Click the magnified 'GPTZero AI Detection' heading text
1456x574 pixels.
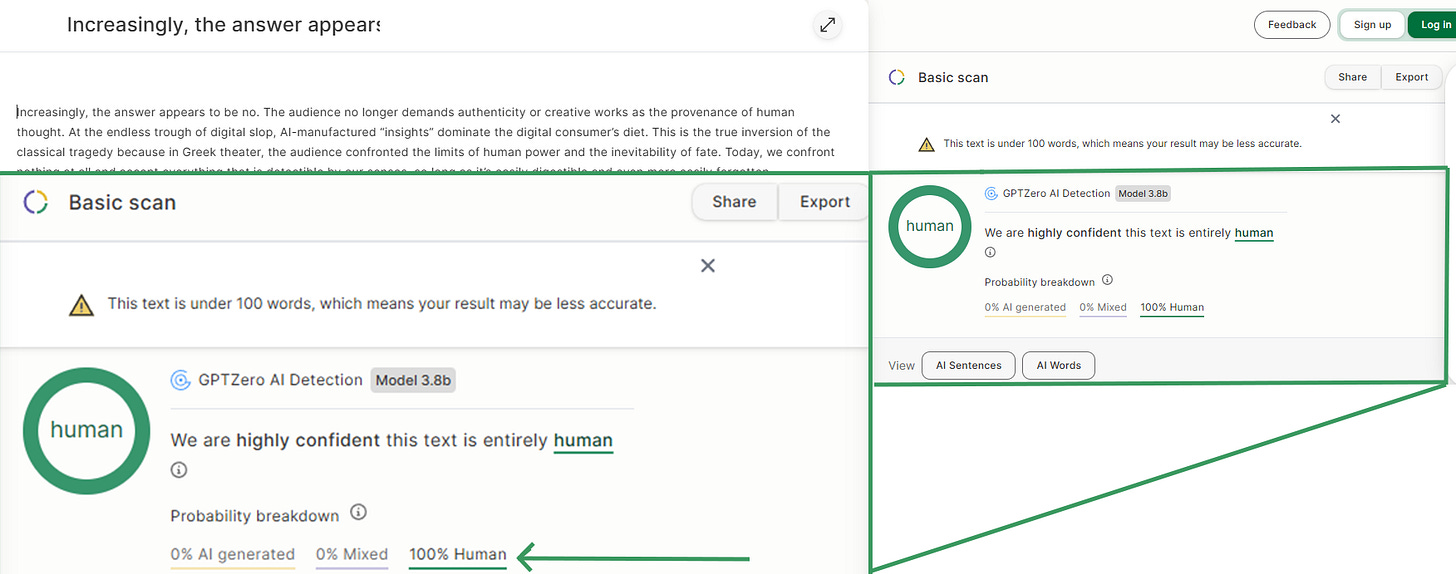click(280, 380)
